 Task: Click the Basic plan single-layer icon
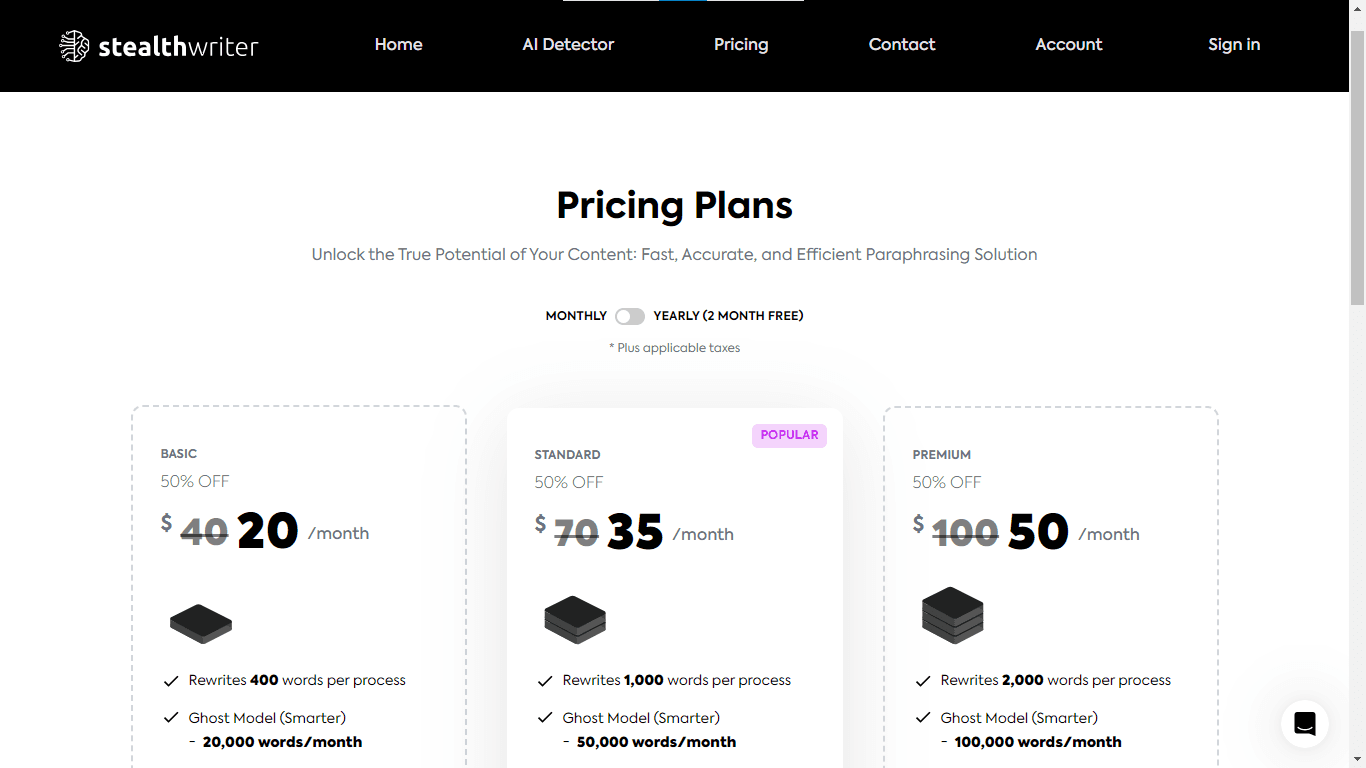201,623
